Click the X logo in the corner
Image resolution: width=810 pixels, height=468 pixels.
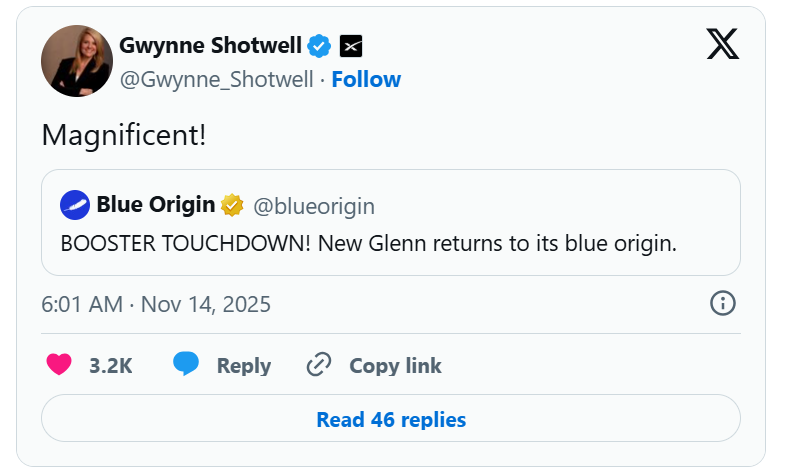coord(722,43)
